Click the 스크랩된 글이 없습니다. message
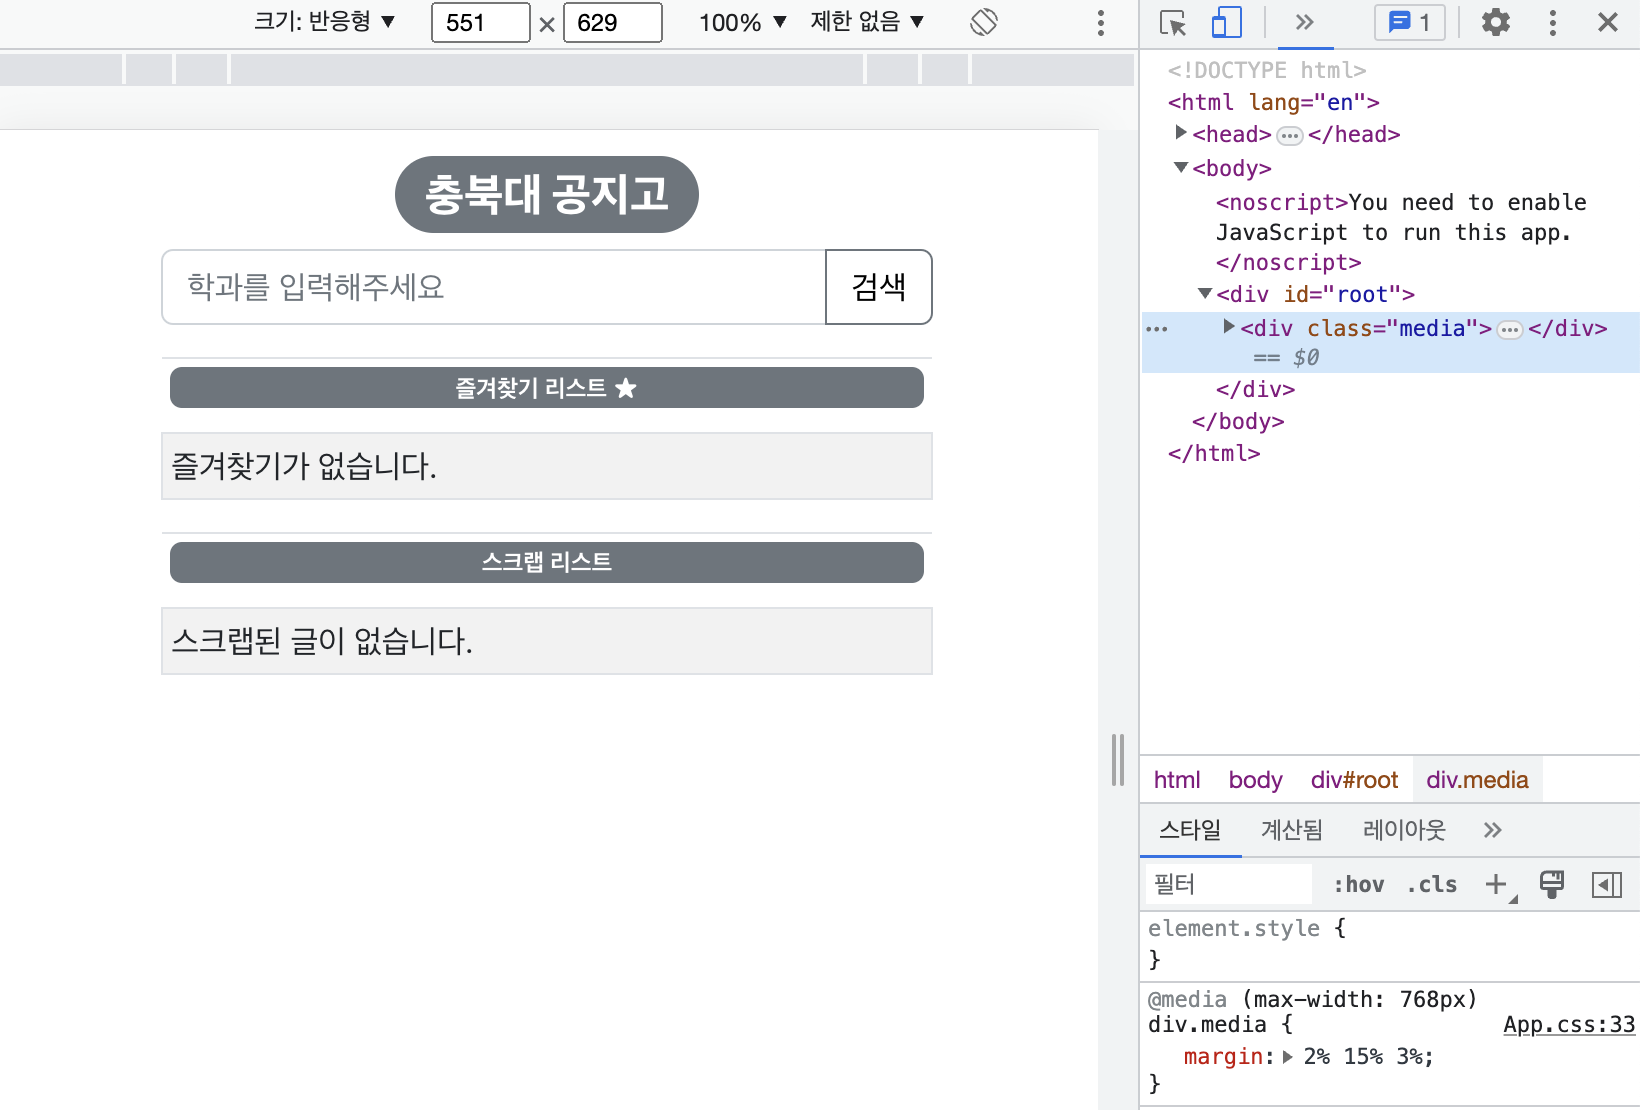Viewport: 1640px width, 1110px height. click(547, 641)
